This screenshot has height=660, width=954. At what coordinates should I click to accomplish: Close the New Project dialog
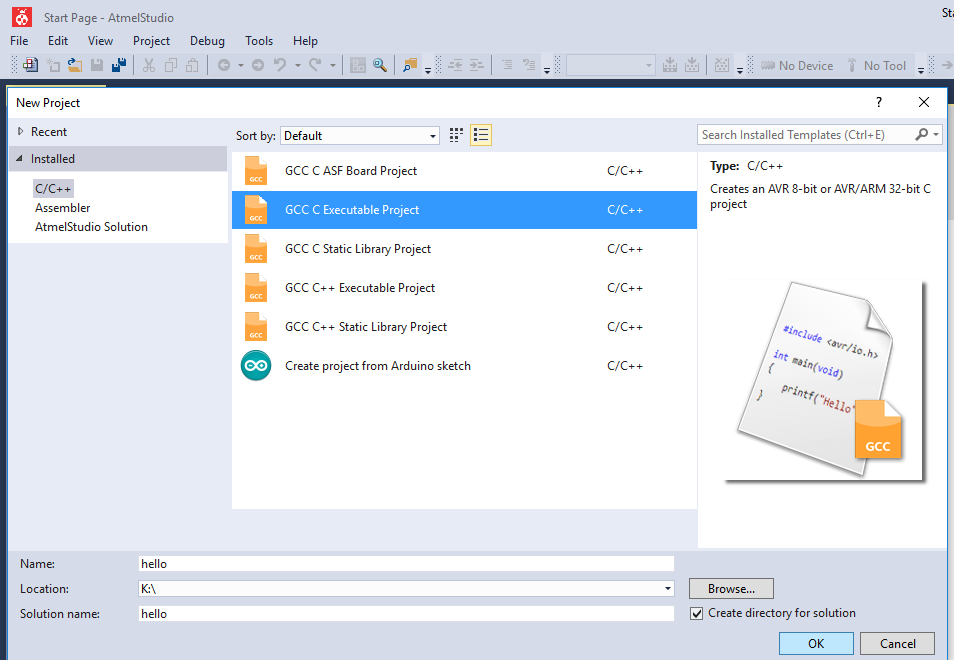(x=924, y=102)
